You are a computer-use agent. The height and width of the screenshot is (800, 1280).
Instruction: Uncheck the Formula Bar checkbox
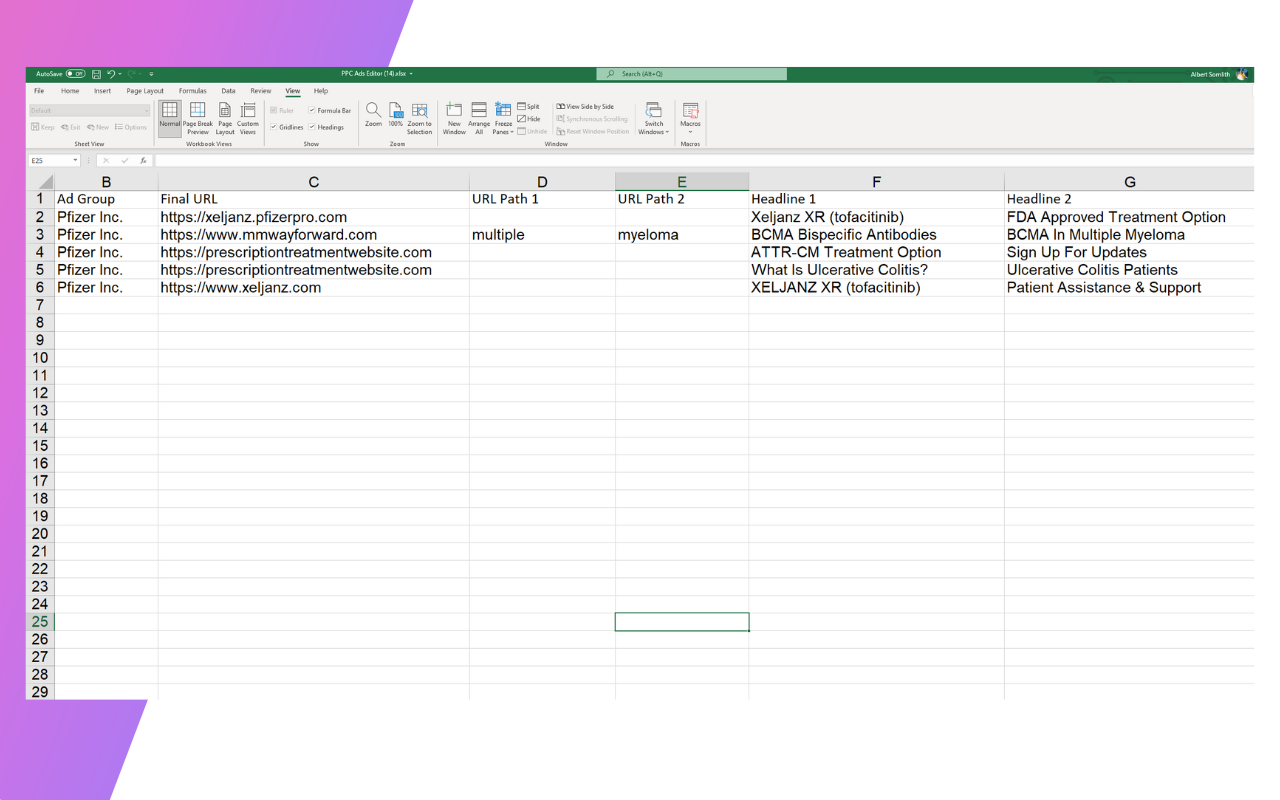coord(312,110)
